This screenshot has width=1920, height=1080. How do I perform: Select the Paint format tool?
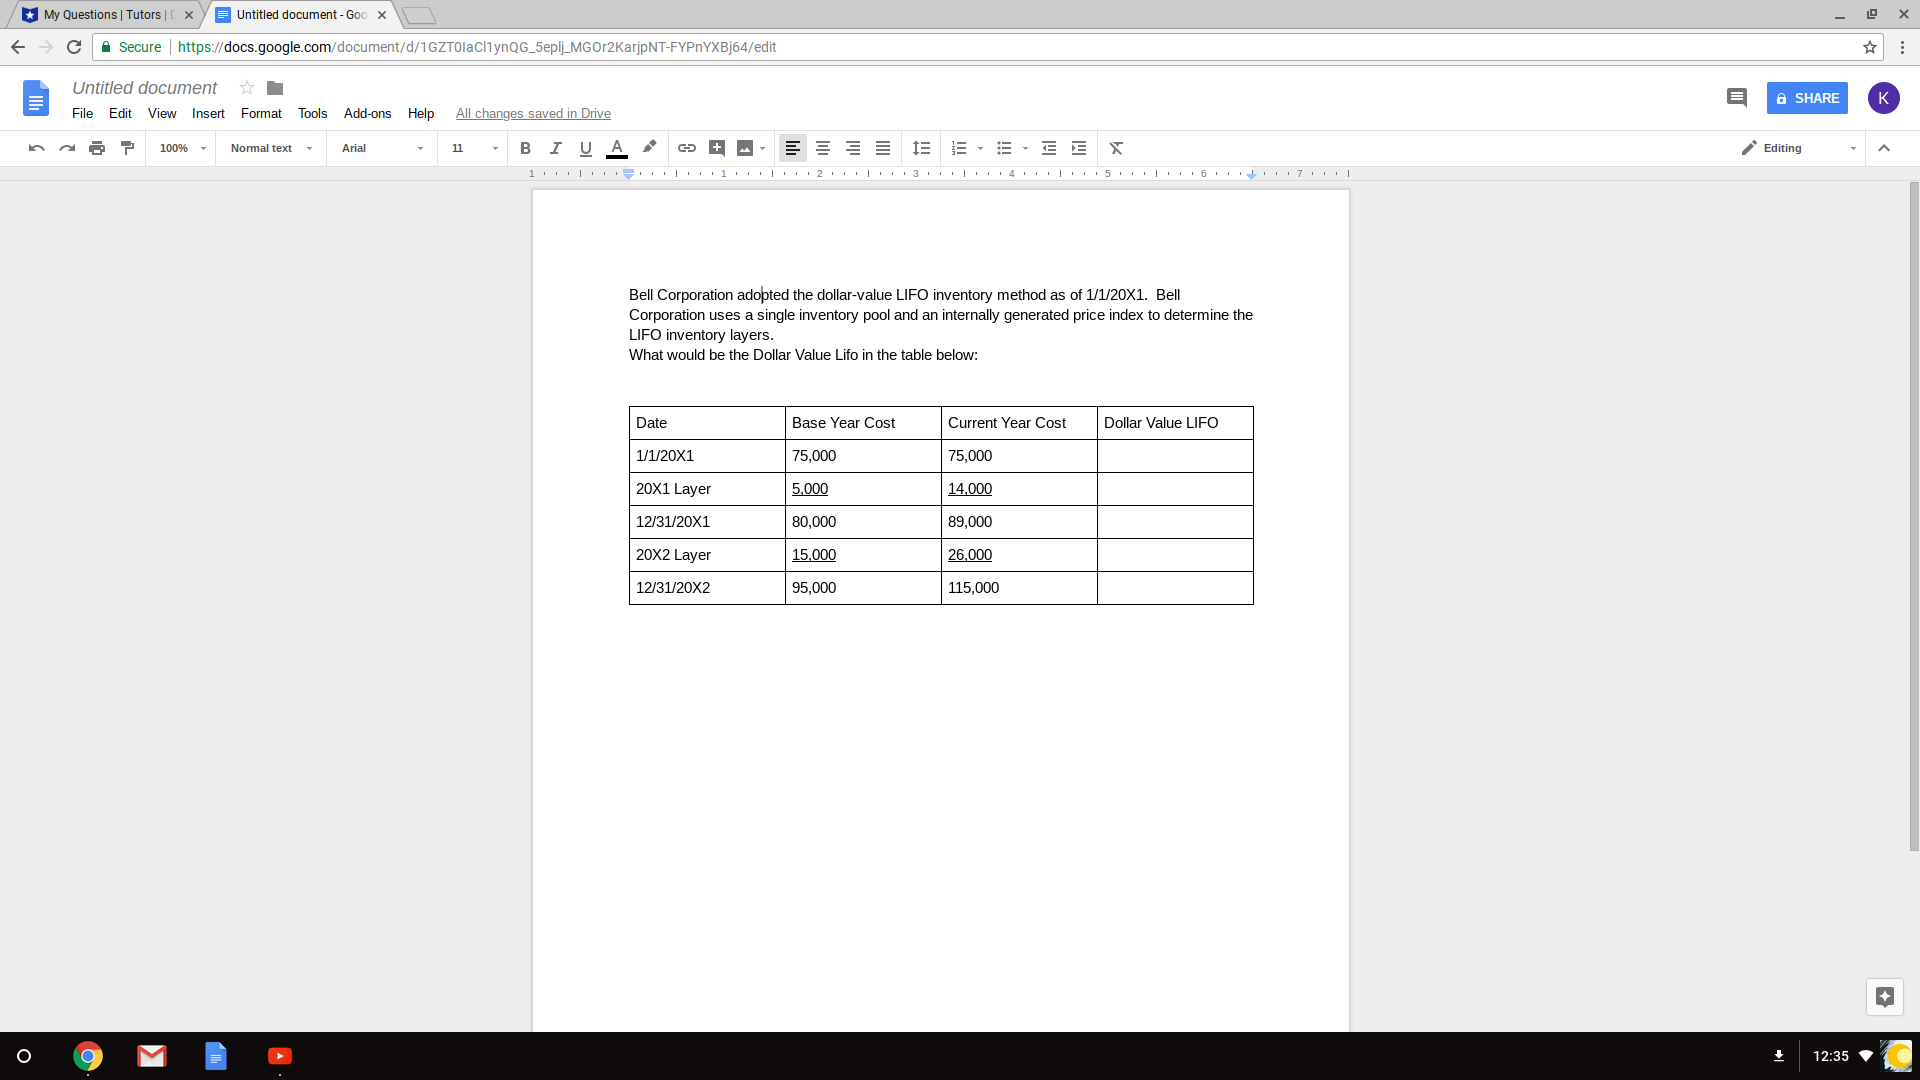(127, 148)
